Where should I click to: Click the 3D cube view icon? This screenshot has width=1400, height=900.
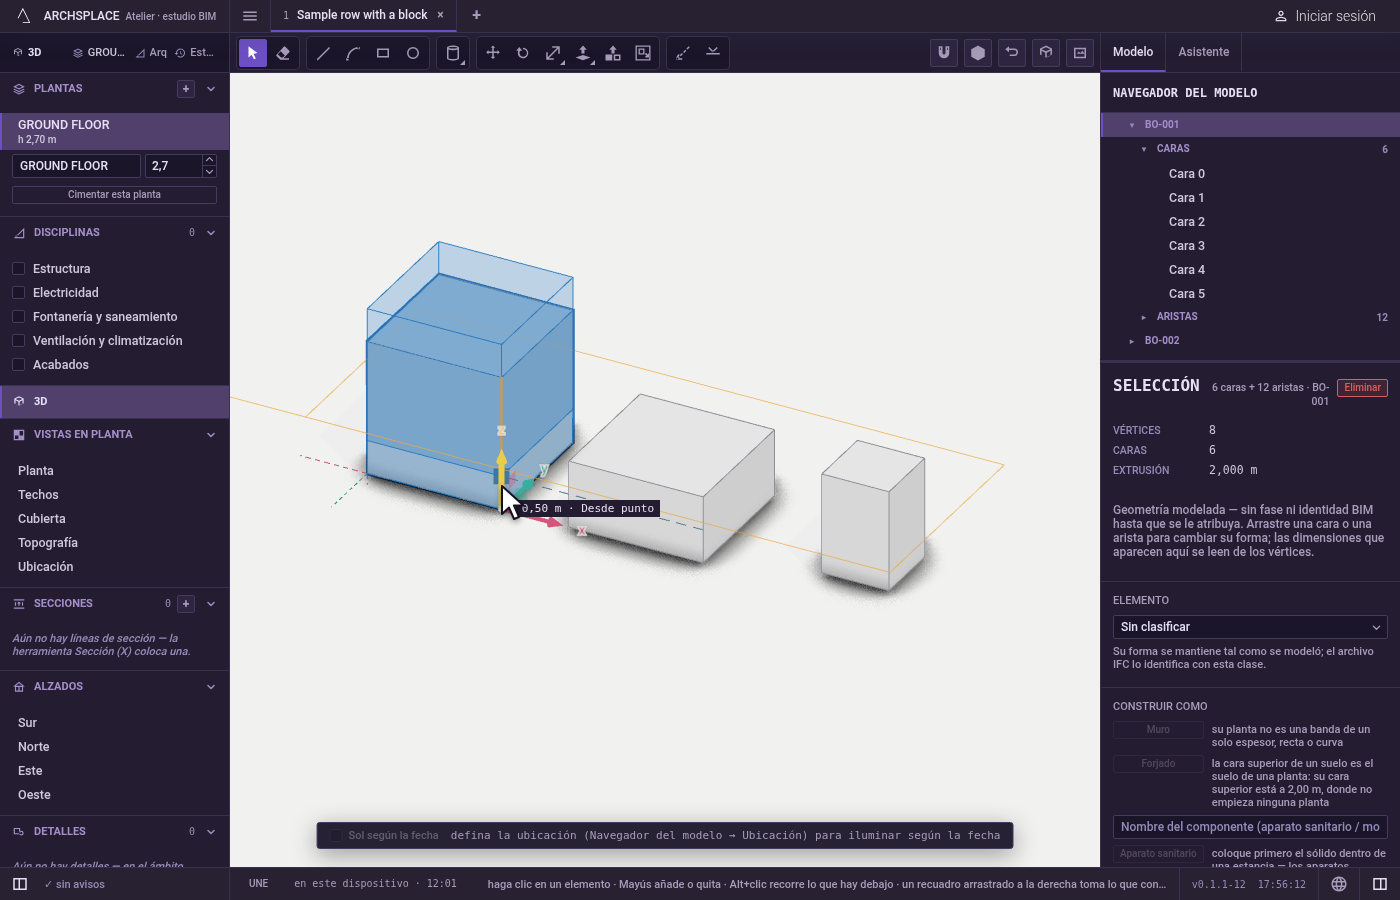(1046, 53)
